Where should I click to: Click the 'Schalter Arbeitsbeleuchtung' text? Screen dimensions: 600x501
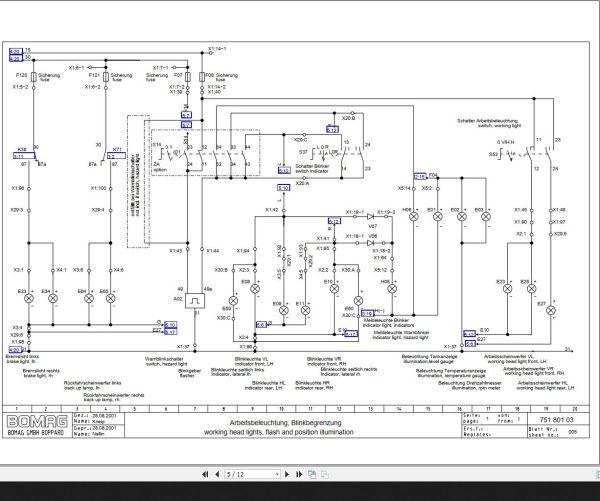pos(487,121)
